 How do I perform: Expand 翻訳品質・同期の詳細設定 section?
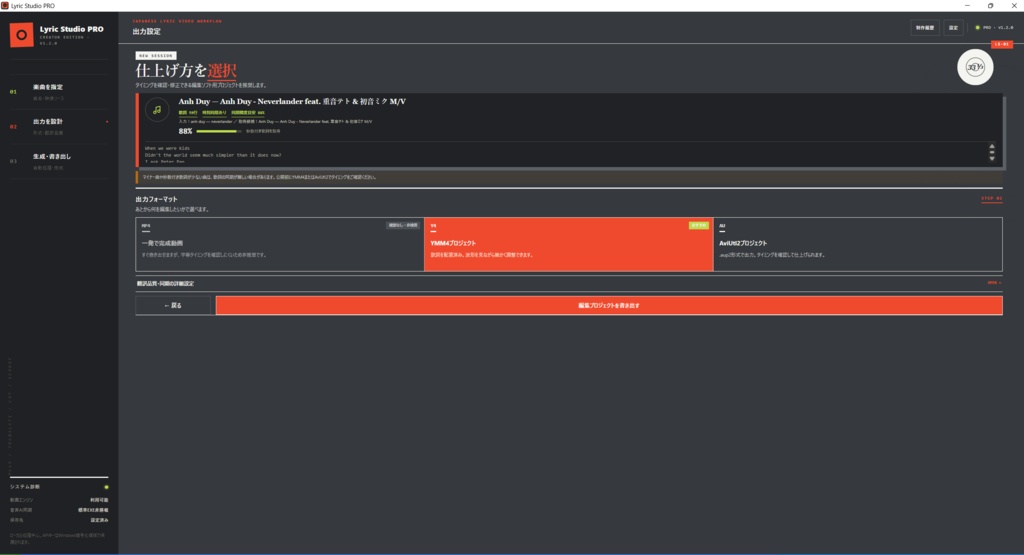coord(569,283)
